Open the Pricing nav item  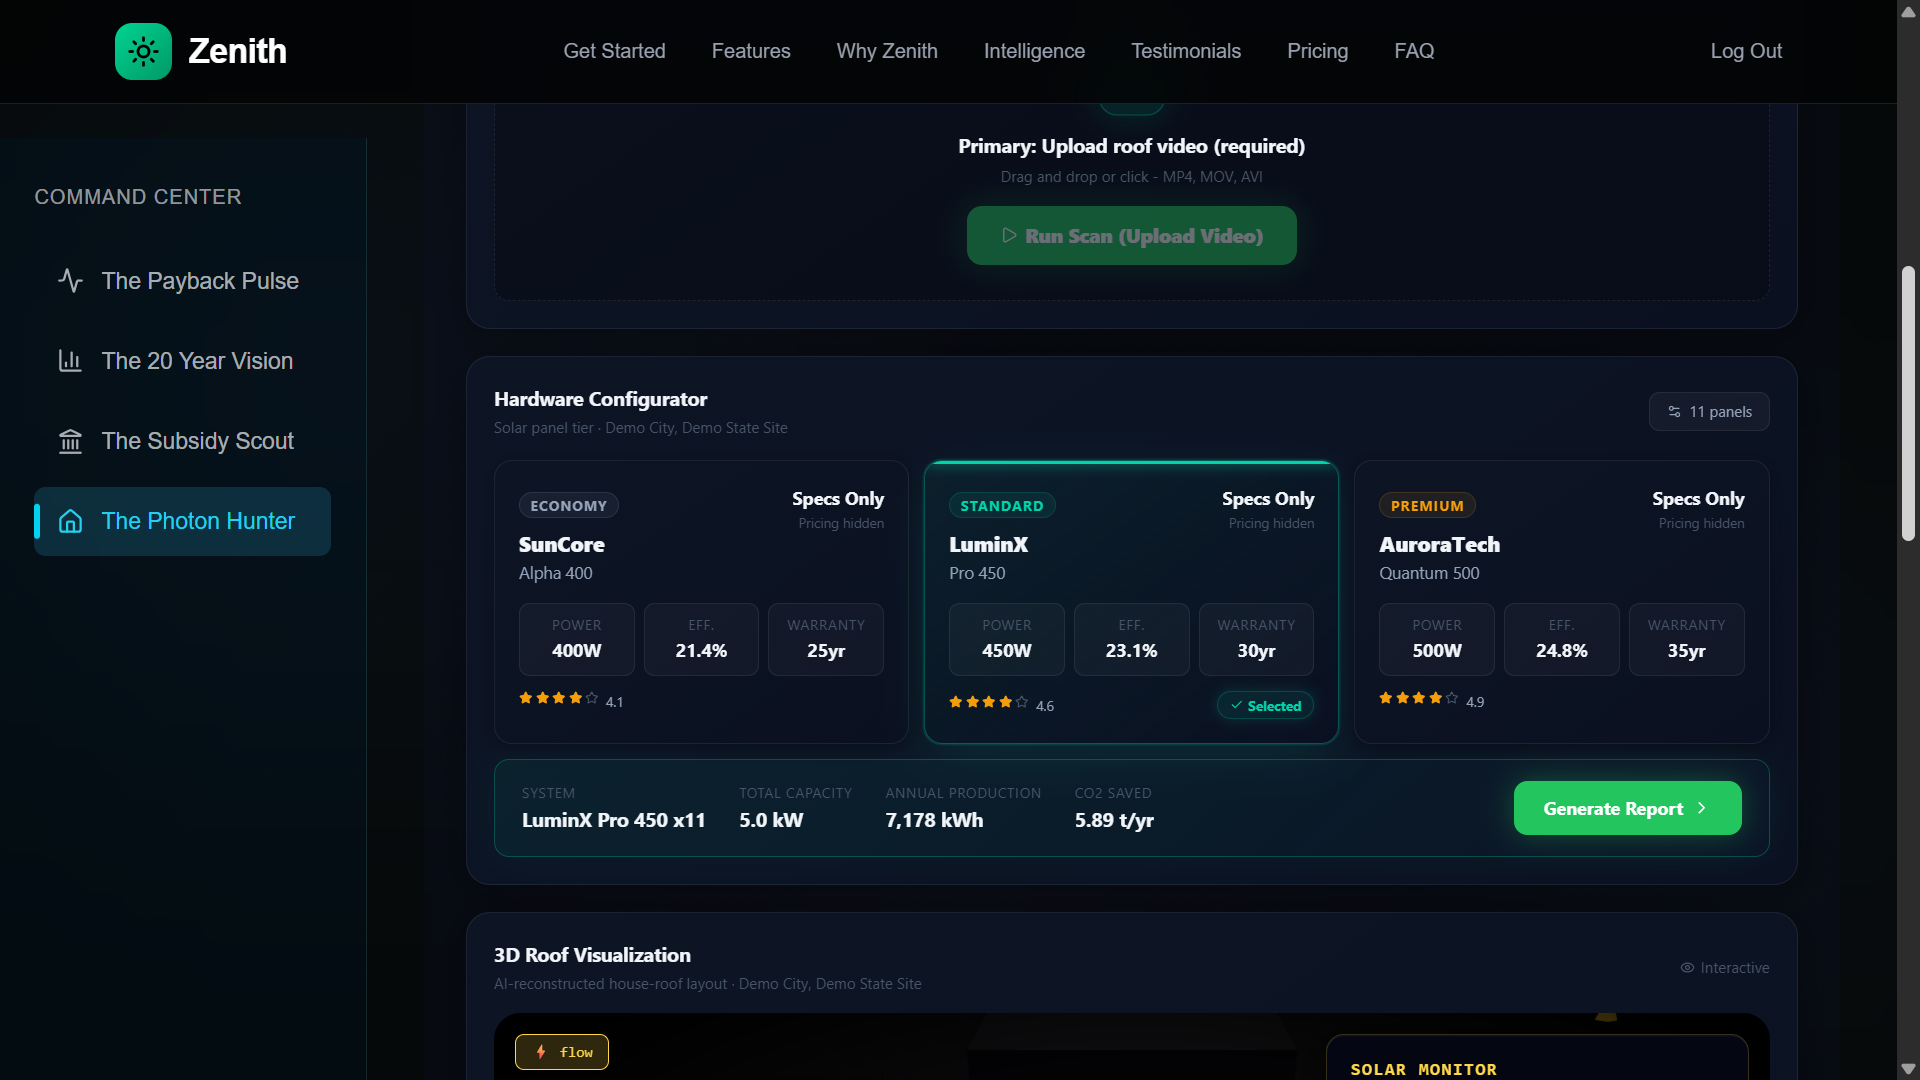click(x=1317, y=51)
